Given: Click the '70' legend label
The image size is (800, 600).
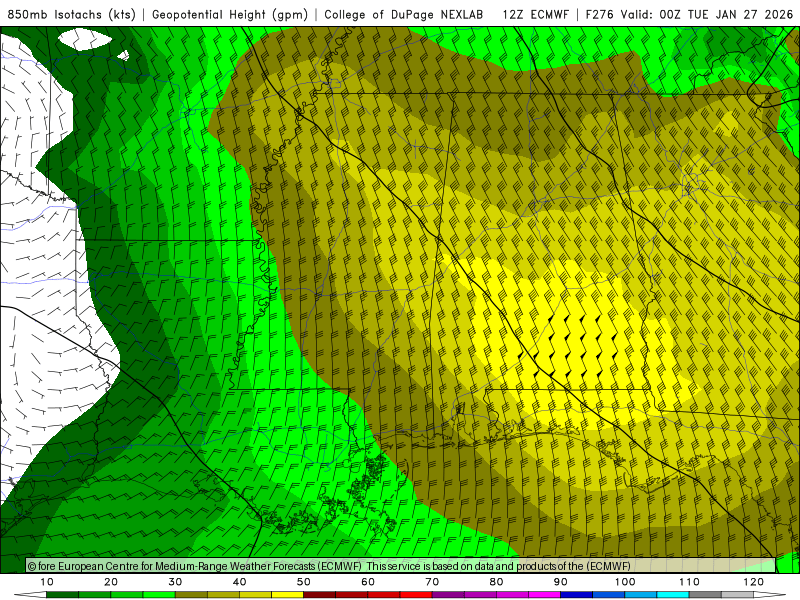Looking at the screenshot, I should tap(432, 582).
